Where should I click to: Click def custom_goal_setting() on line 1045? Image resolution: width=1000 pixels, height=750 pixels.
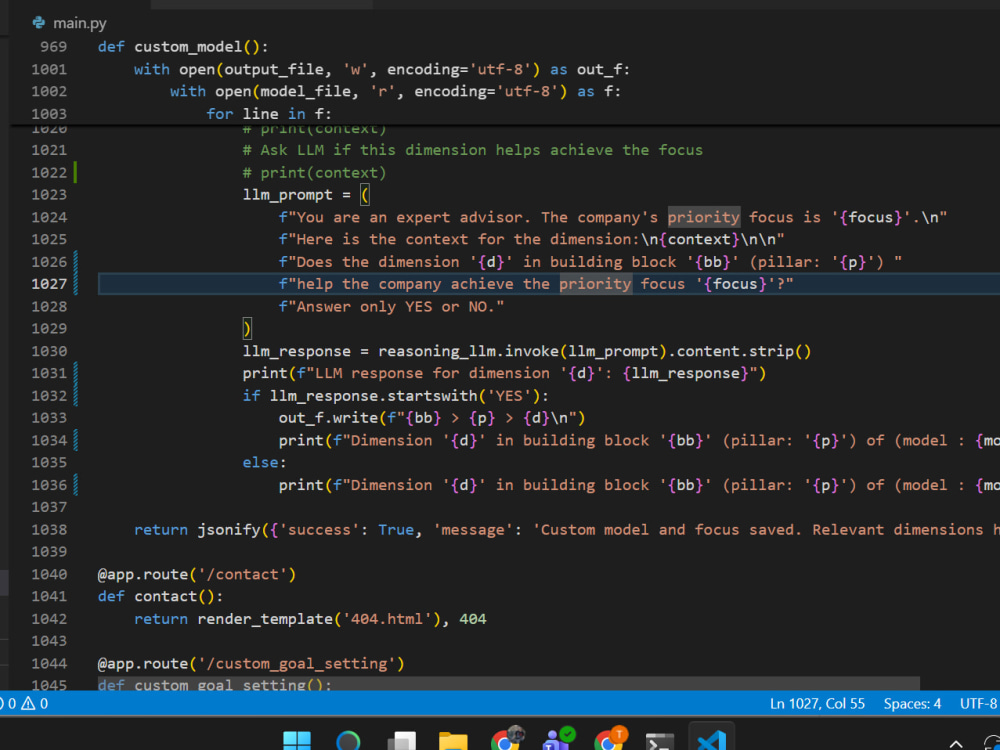click(x=214, y=685)
